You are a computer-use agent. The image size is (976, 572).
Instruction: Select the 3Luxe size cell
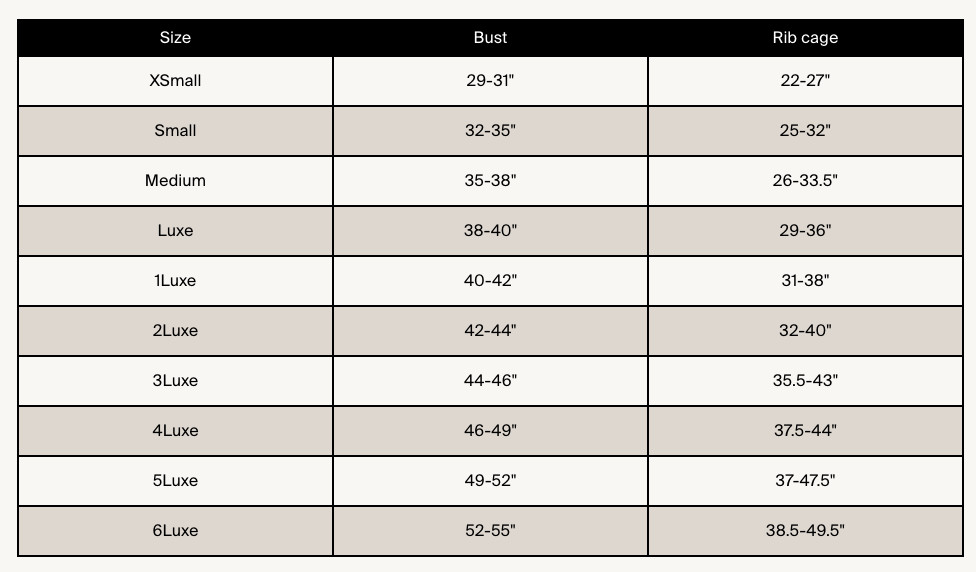[x=175, y=381]
